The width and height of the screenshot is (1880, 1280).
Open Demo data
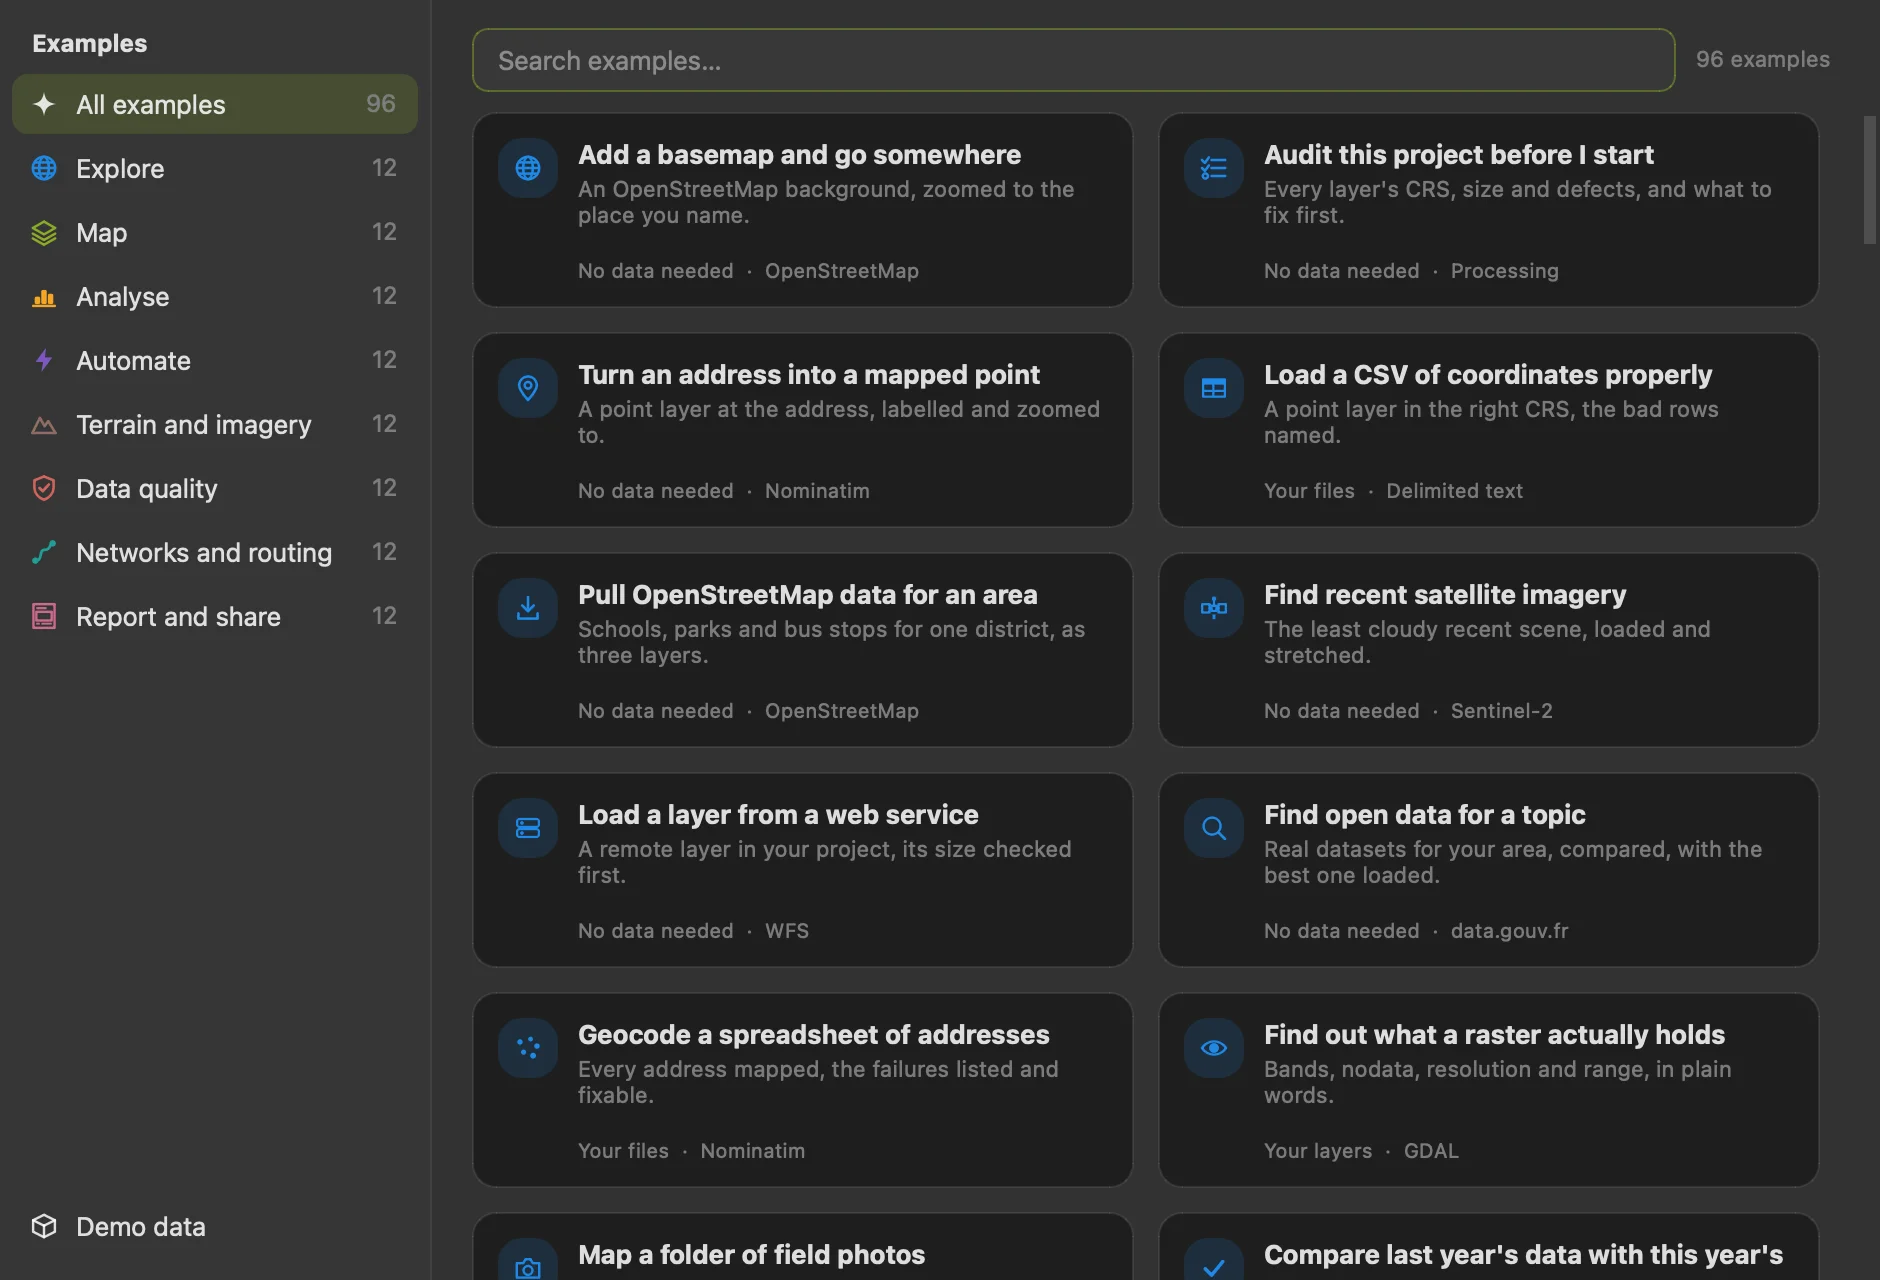[x=215, y=1226]
